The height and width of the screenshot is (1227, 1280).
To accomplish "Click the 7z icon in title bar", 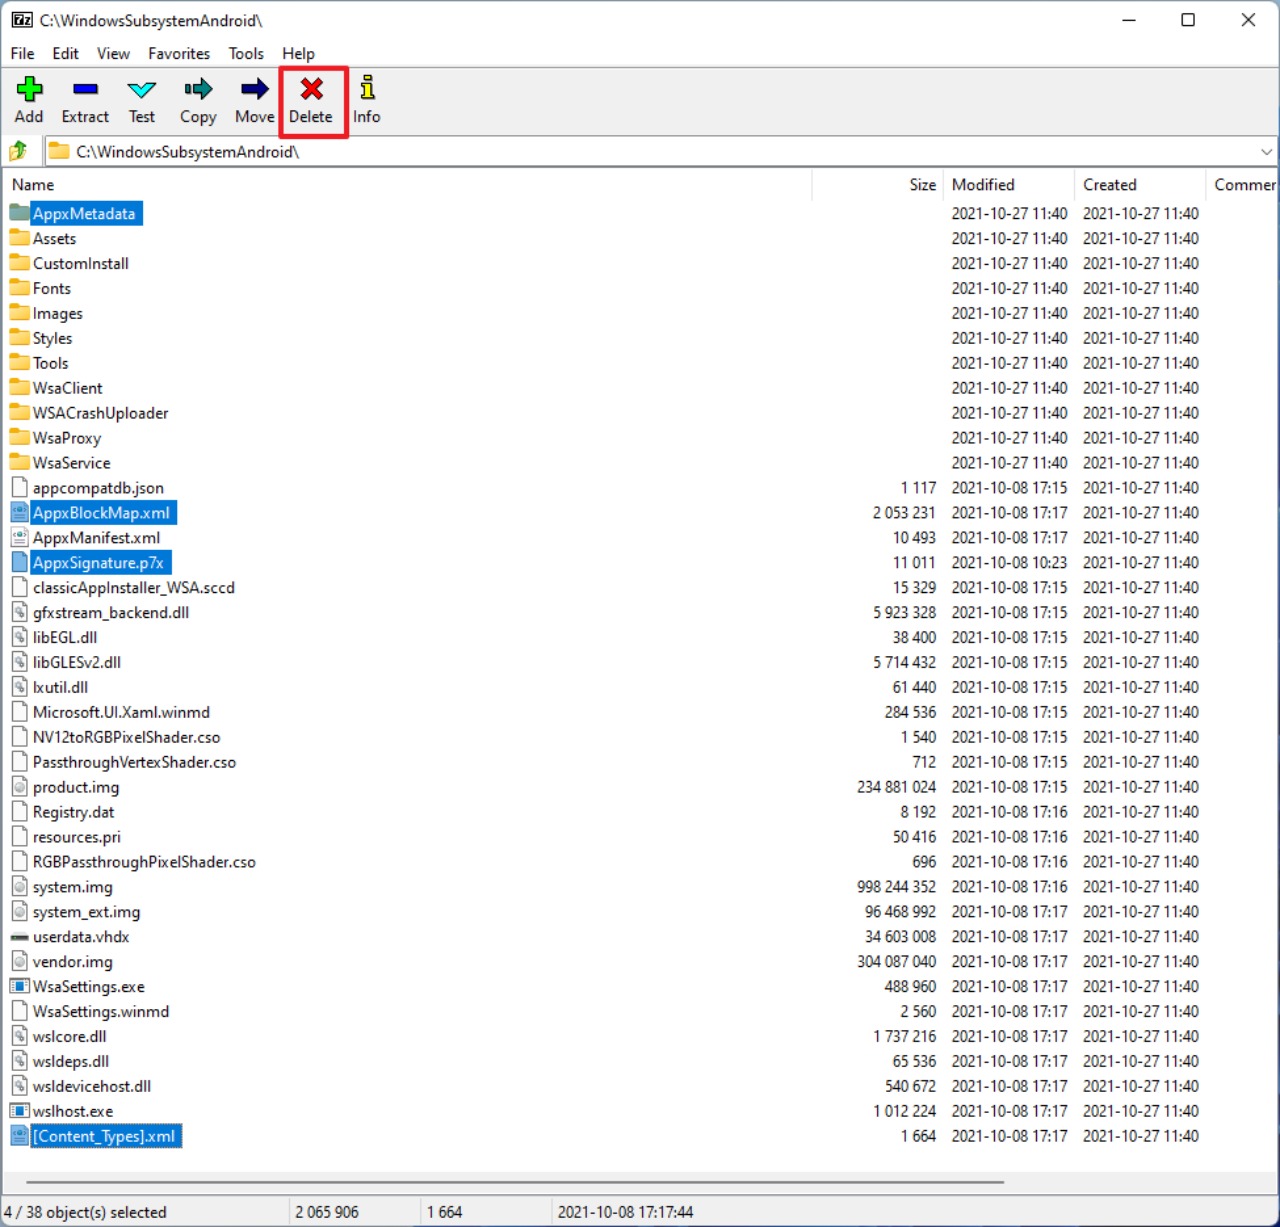I will coord(22,19).
